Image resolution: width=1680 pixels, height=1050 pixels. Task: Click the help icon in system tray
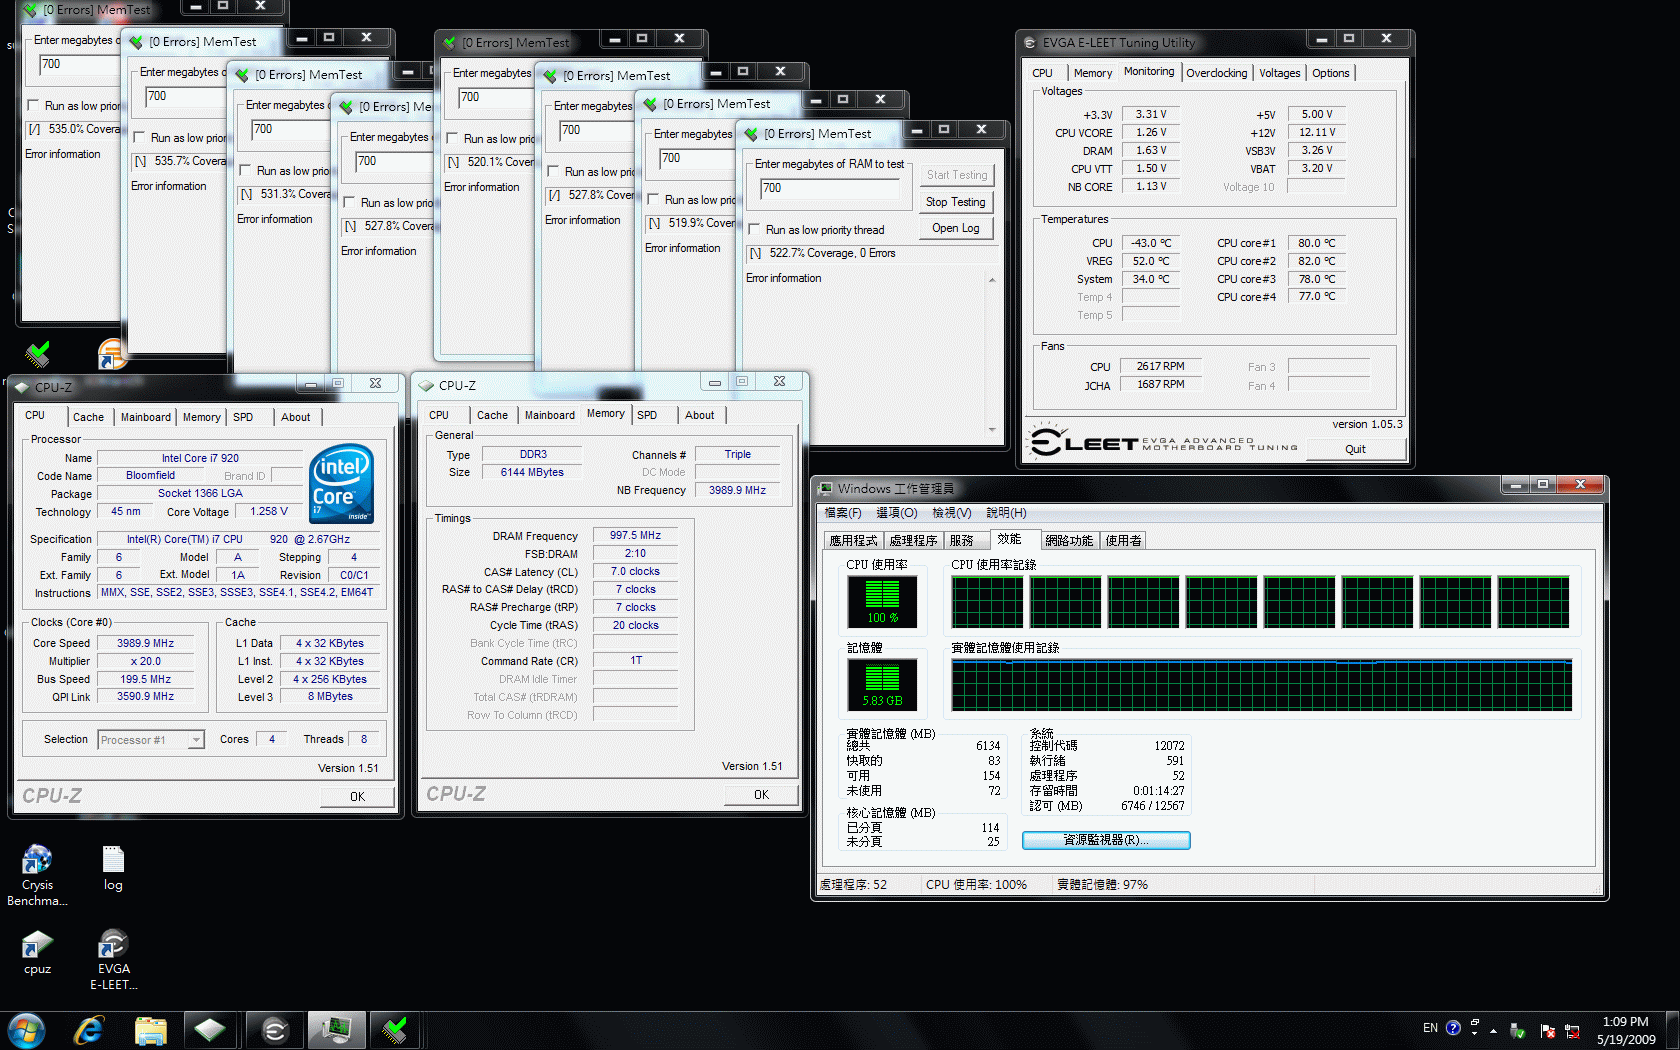[1453, 1028]
